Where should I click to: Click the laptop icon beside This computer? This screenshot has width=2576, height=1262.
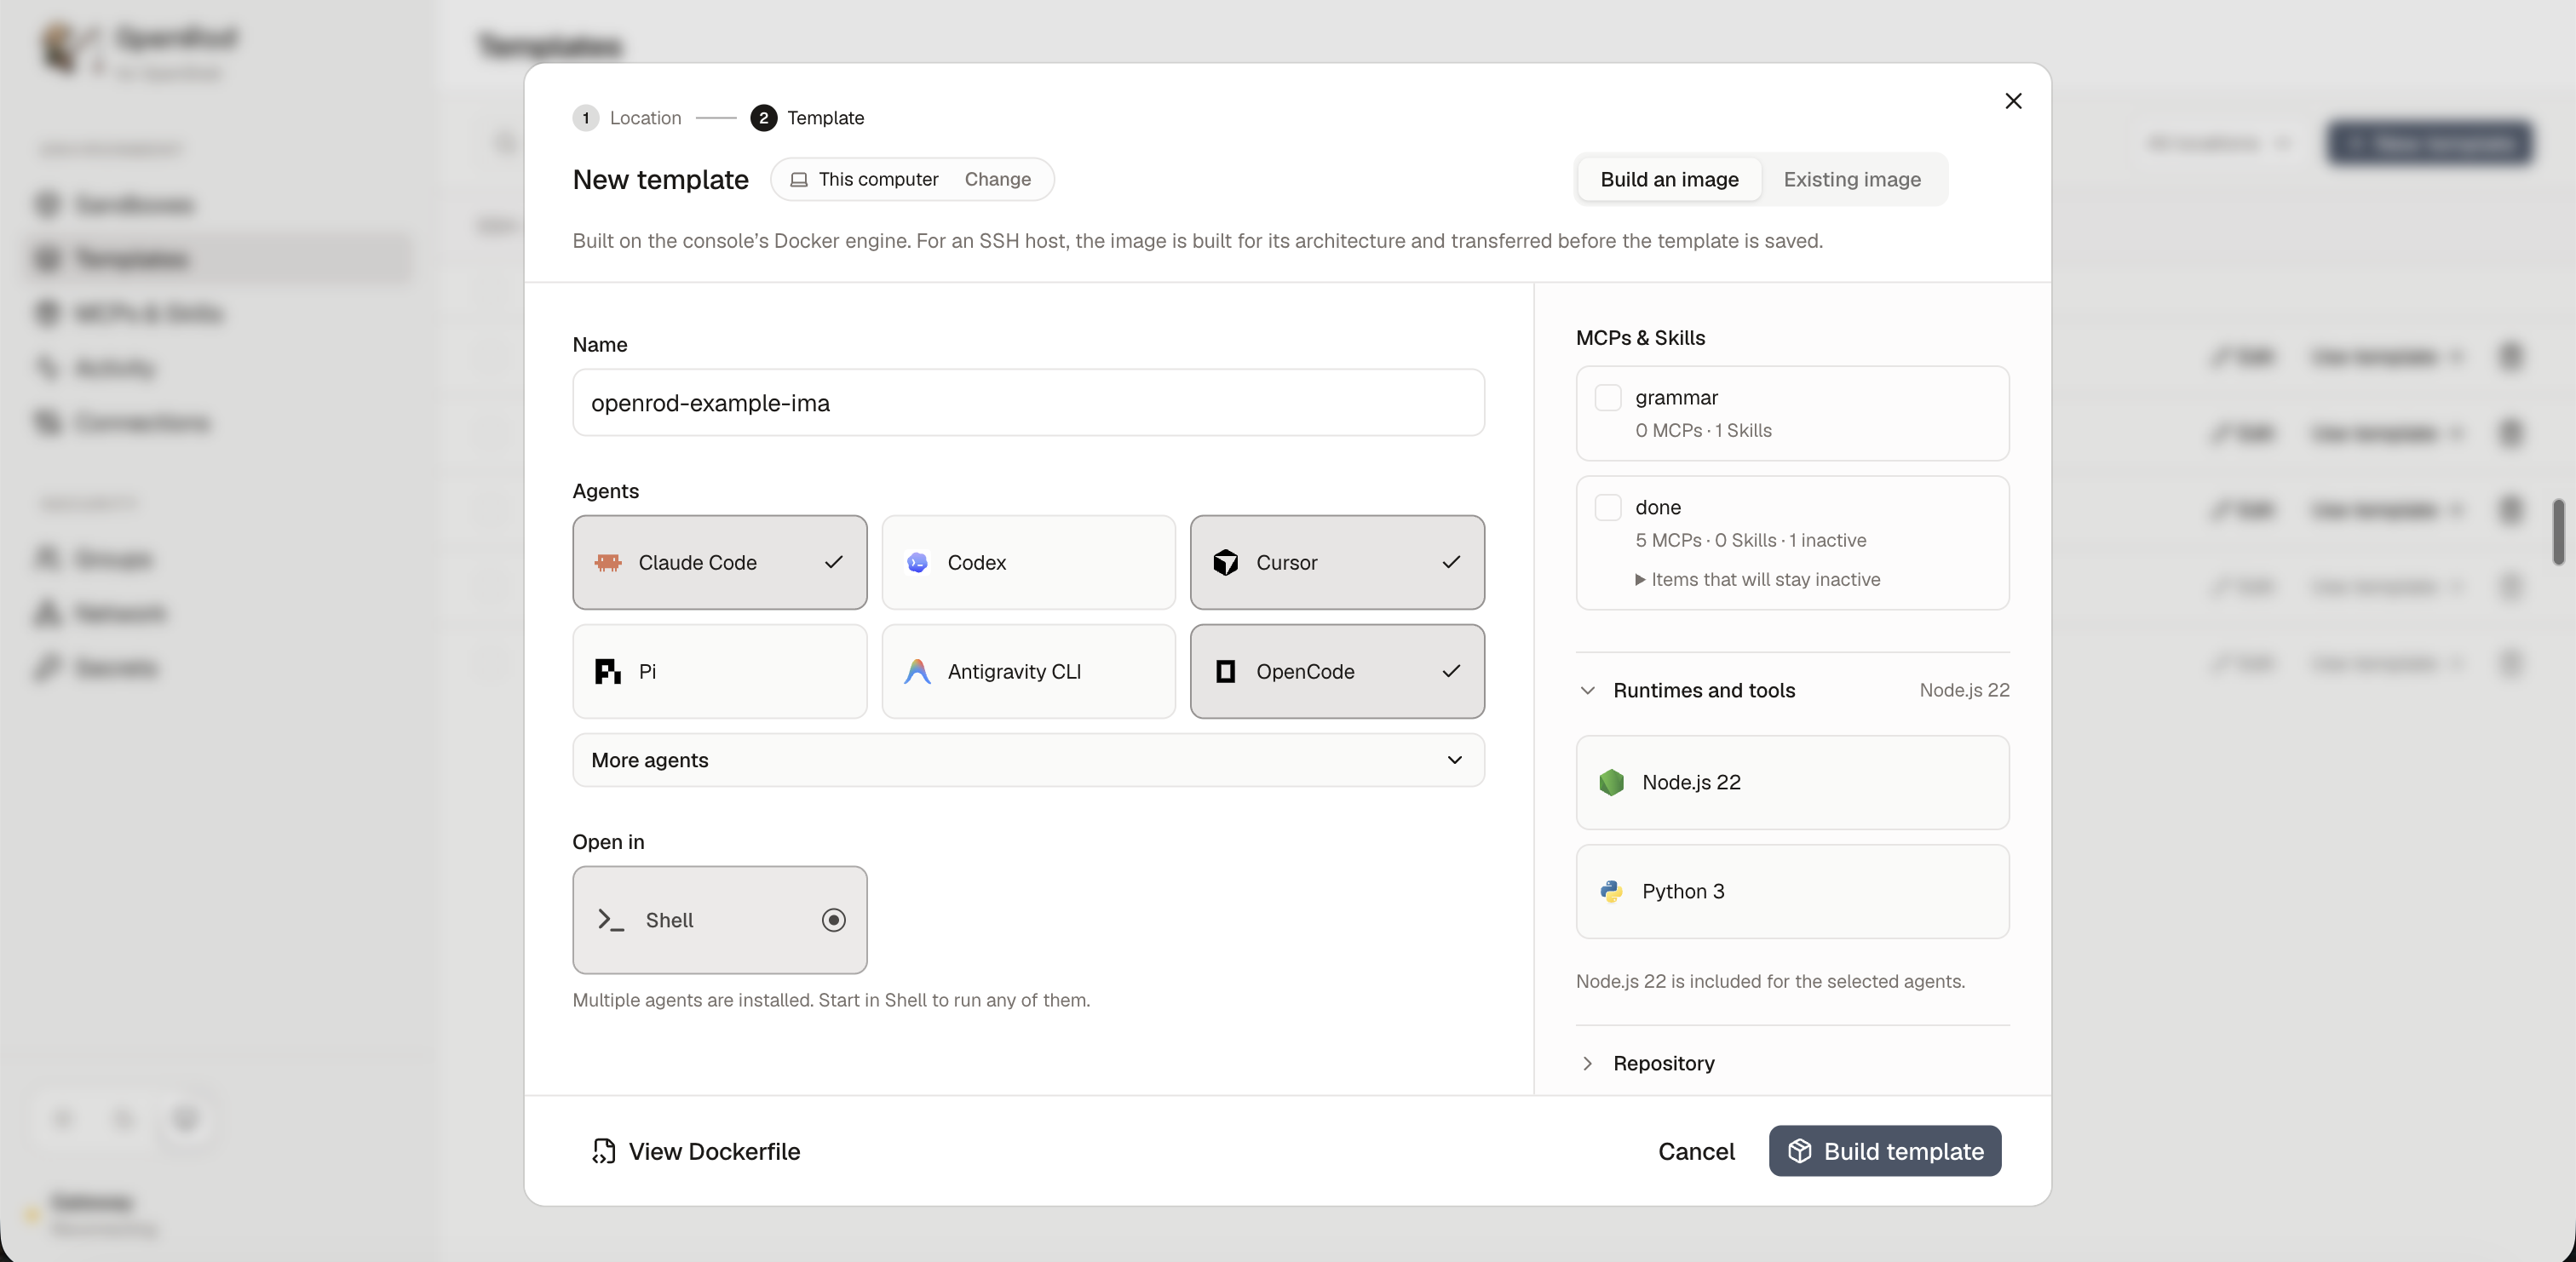(x=799, y=180)
